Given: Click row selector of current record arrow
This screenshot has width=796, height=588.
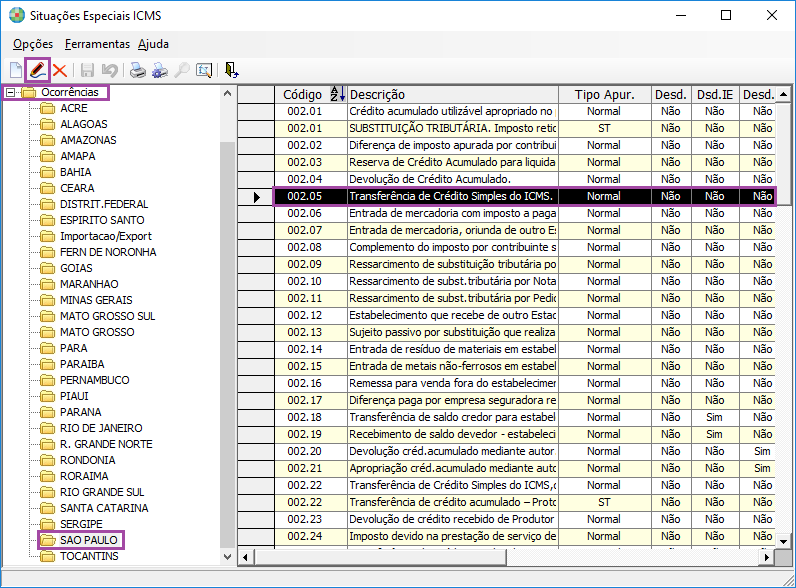Looking at the screenshot, I should click(256, 197).
